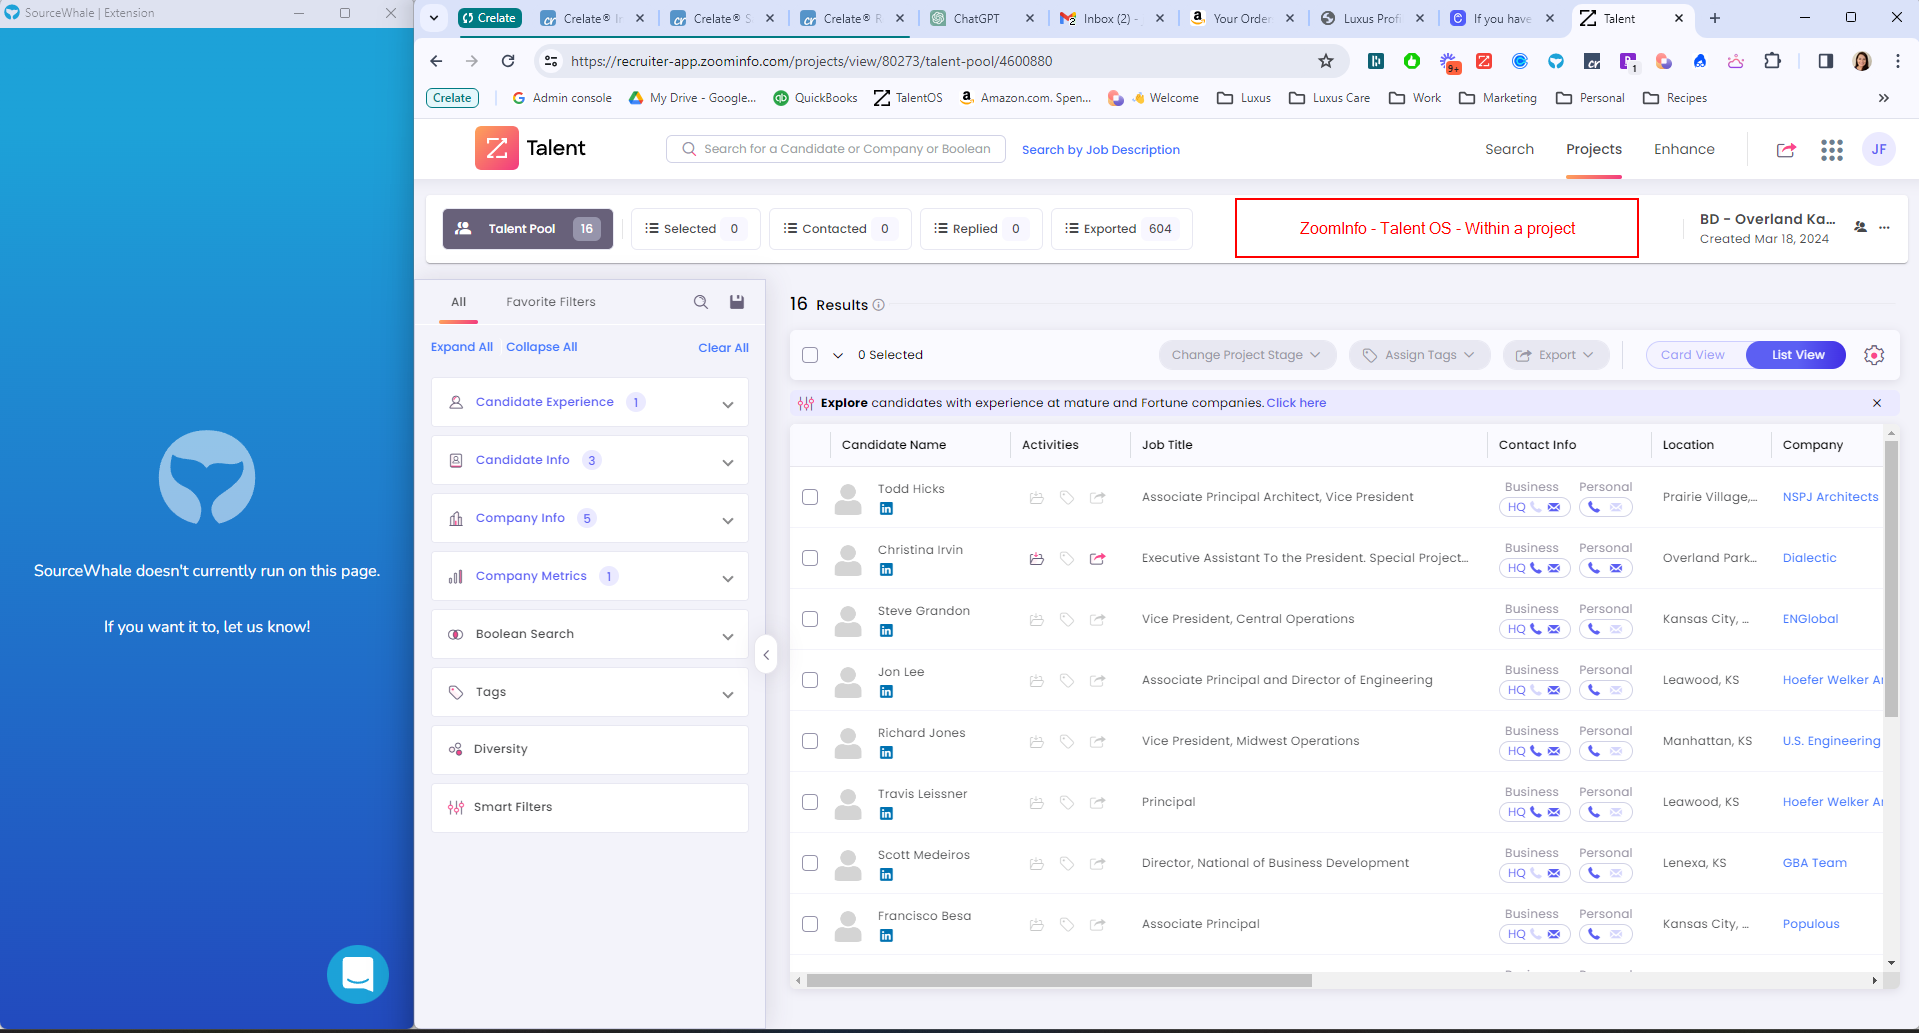
Task: Open the SourceWhale chat bubble button
Action: tap(357, 974)
